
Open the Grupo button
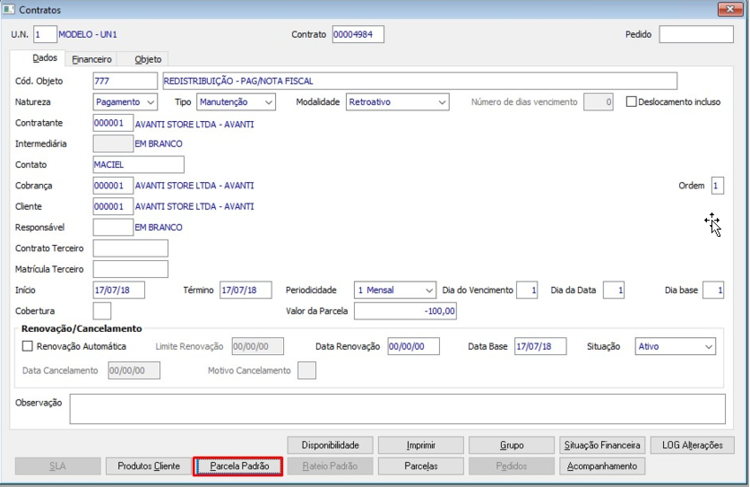click(x=511, y=445)
